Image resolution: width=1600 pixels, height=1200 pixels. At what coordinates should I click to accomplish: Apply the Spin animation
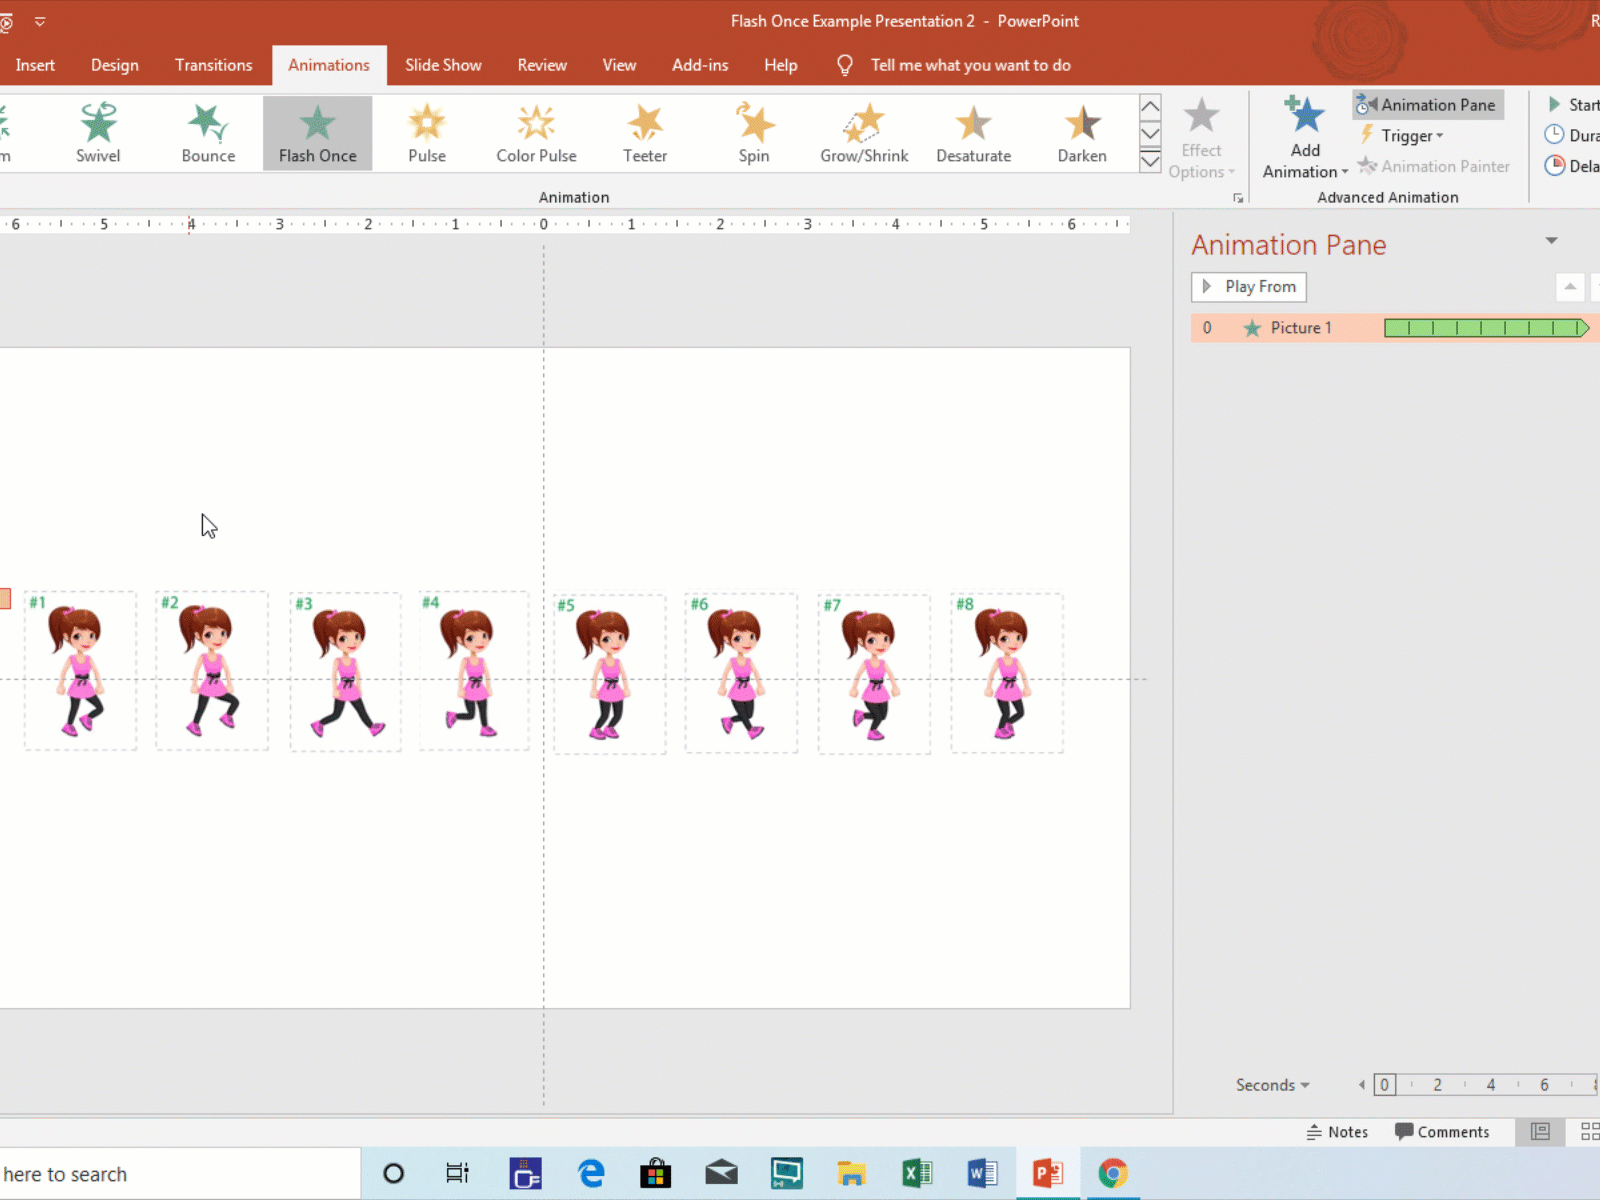point(754,132)
